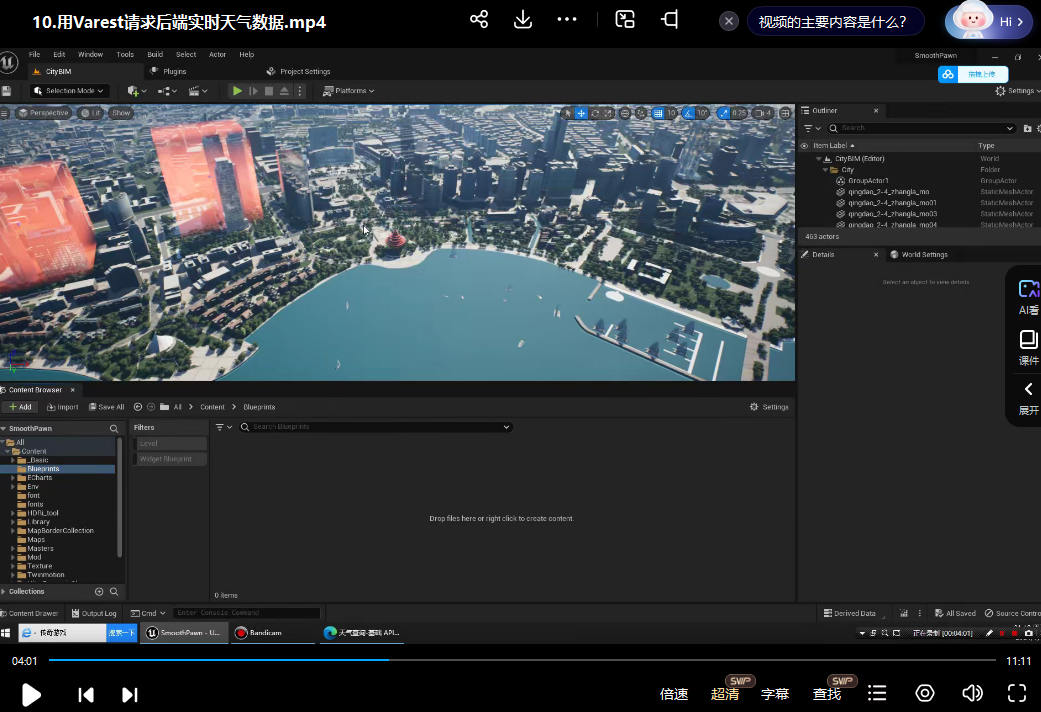This screenshot has width=1041, height=712.
Task: Expand the Platforms dropdown
Action: [349, 91]
